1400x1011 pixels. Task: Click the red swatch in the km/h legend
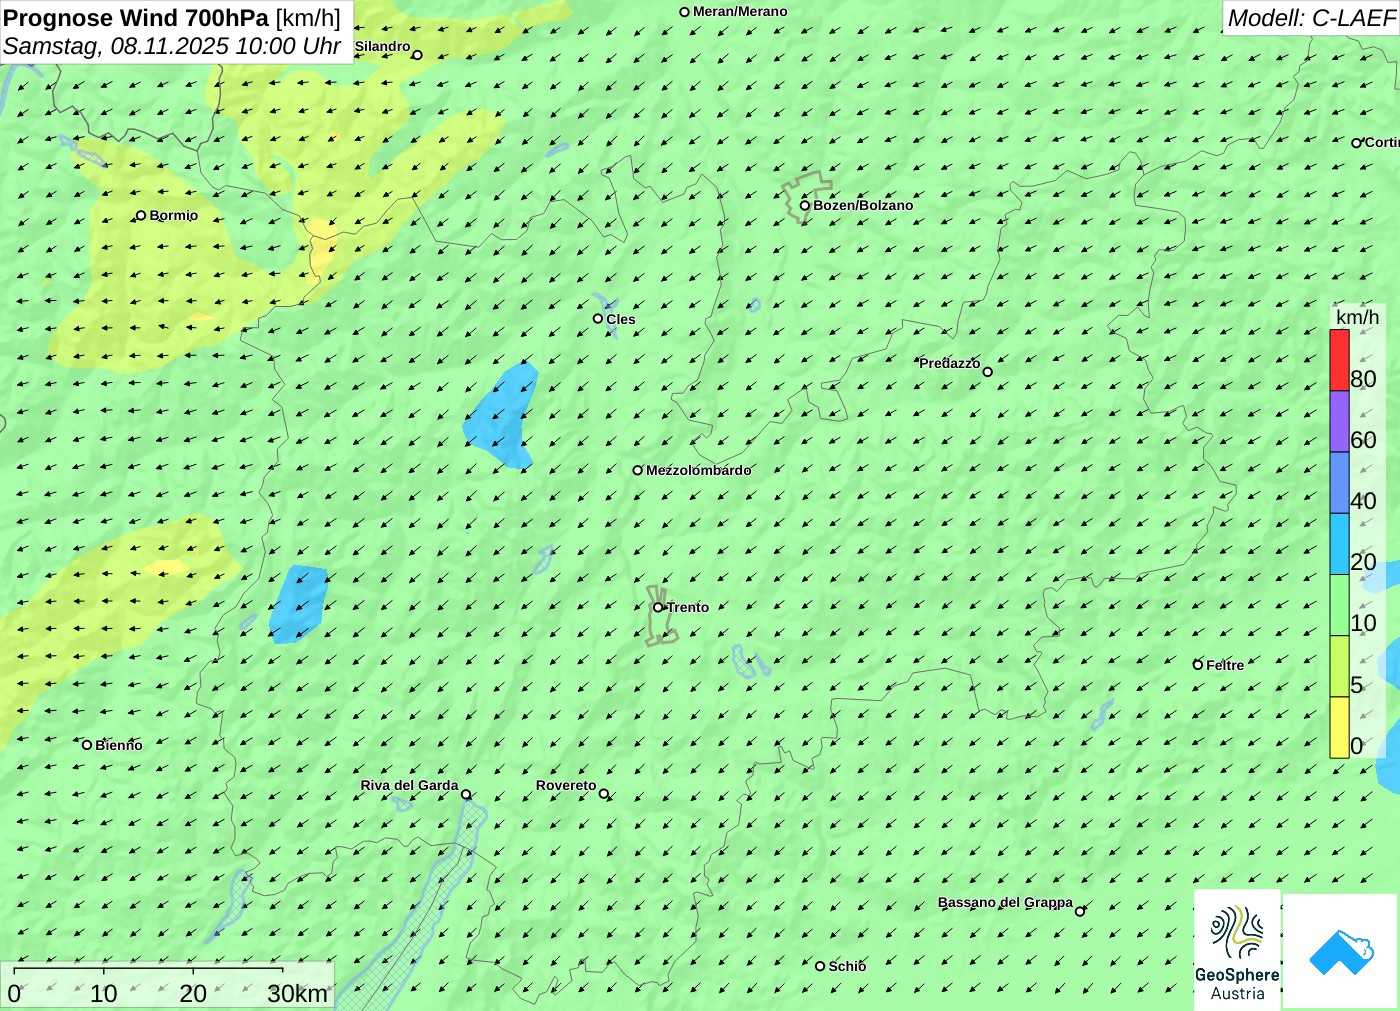[1339, 360]
